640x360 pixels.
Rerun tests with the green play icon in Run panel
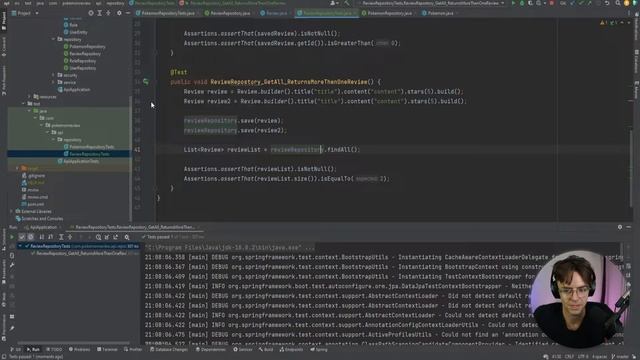tap(12, 237)
